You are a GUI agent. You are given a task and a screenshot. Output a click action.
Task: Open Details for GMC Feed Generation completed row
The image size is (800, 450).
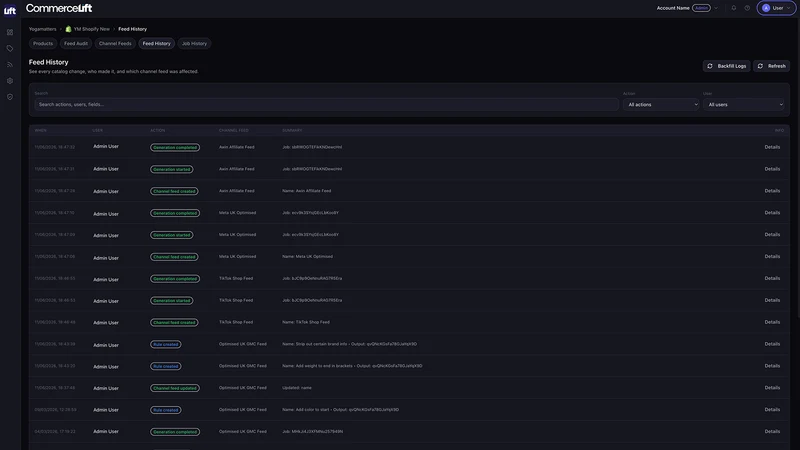(x=772, y=432)
